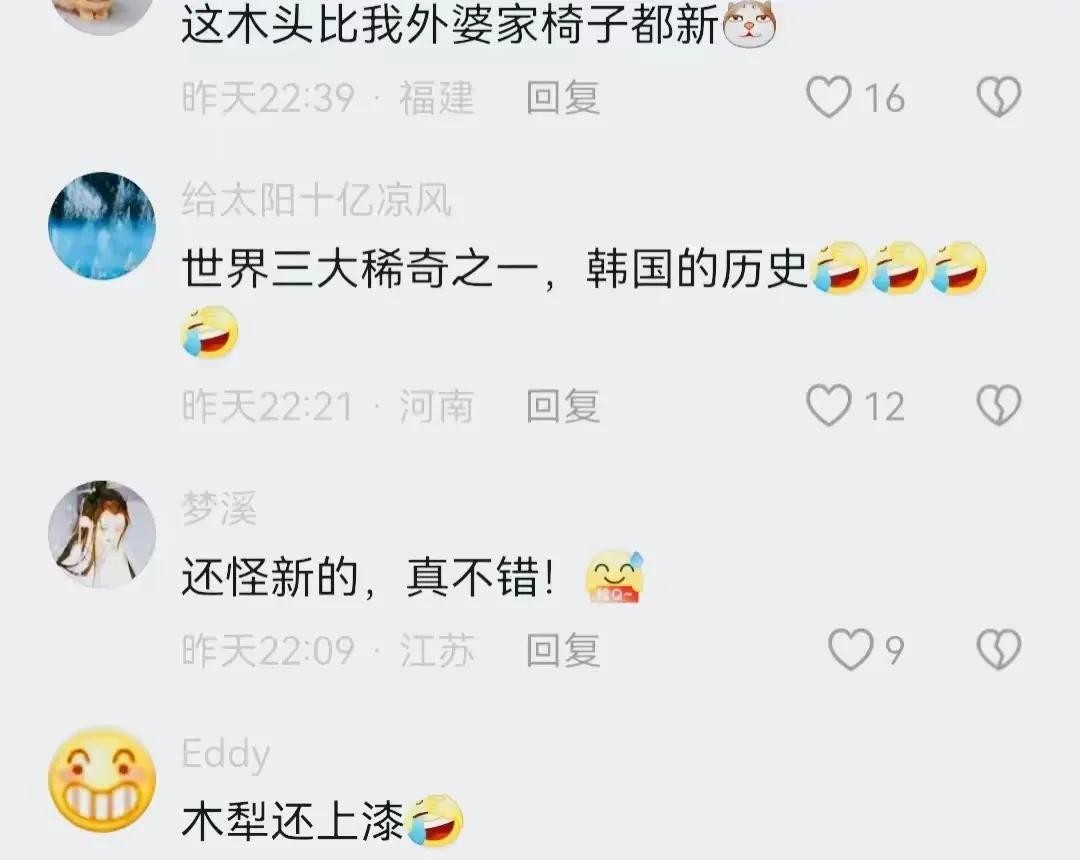Screen dimensions: 1080x860
Task: Reply to 梦溪's comment via 回复
Action: tap(563, 650)
